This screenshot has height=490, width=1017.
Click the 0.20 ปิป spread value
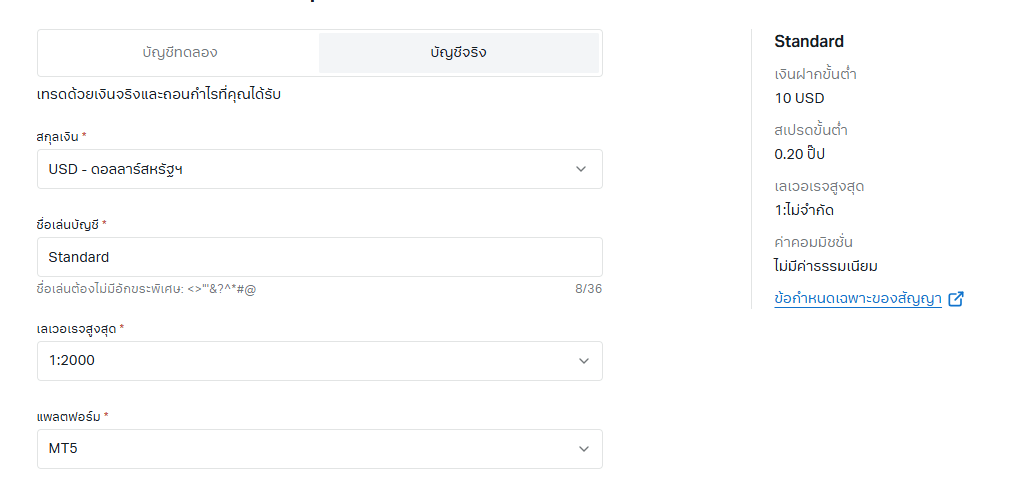[x=799, y=154]
